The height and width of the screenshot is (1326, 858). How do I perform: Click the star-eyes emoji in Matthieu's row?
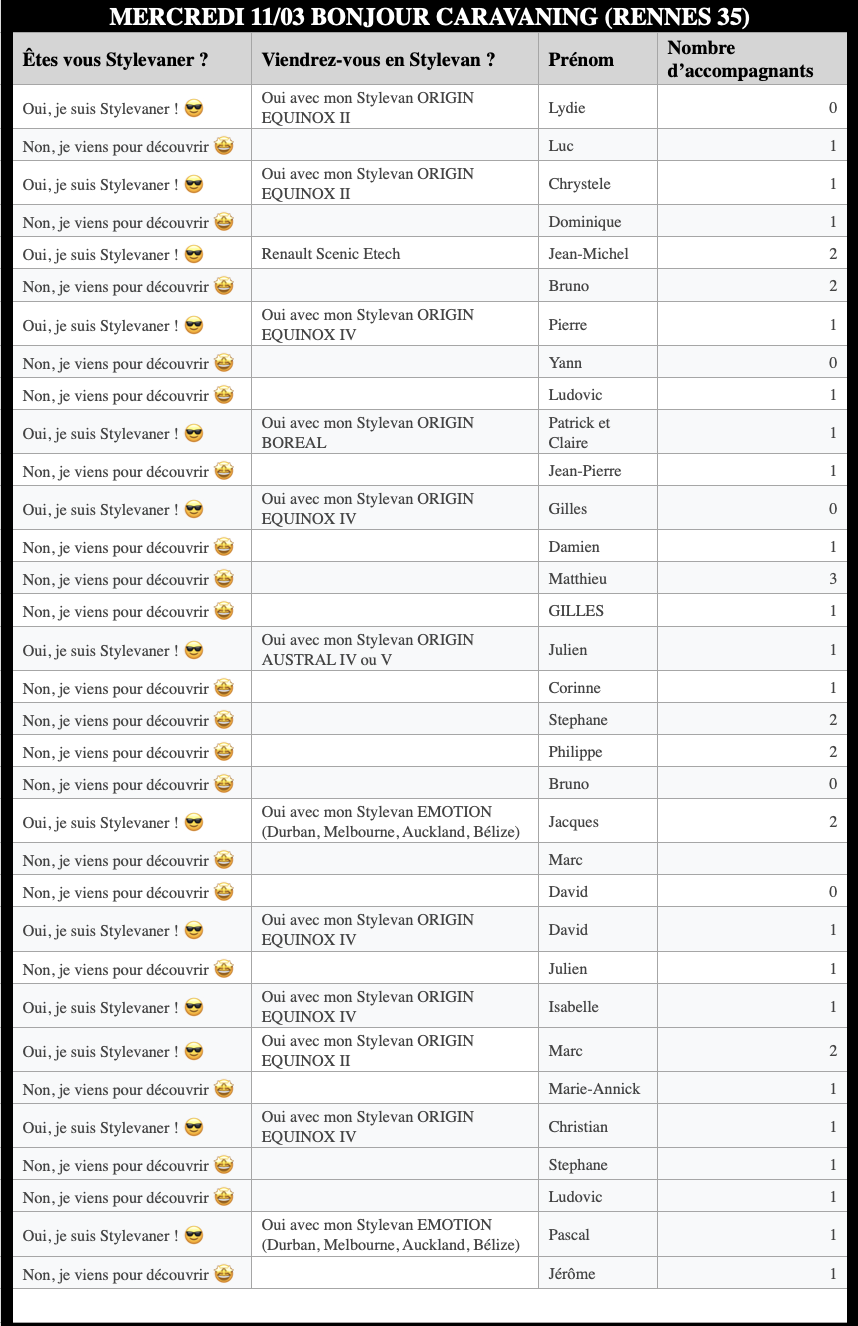(x=224, y=579)
